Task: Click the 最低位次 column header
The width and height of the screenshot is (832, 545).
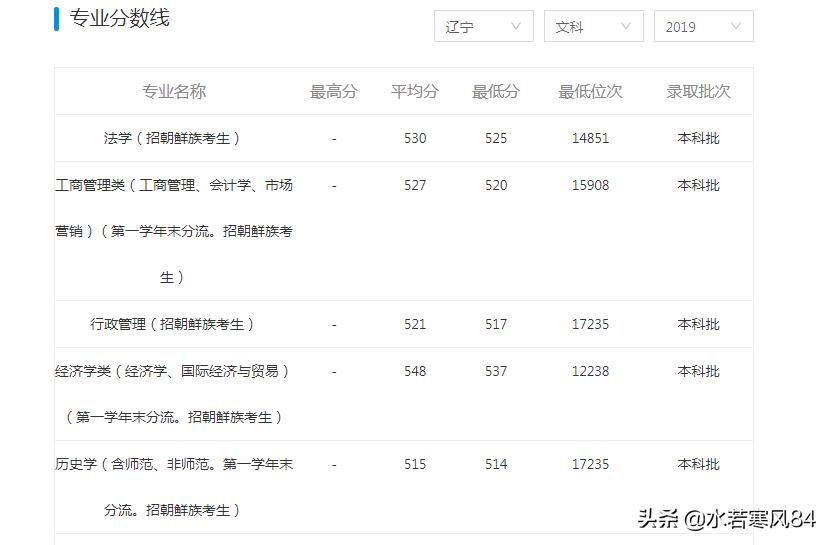Action: (590, 91)
